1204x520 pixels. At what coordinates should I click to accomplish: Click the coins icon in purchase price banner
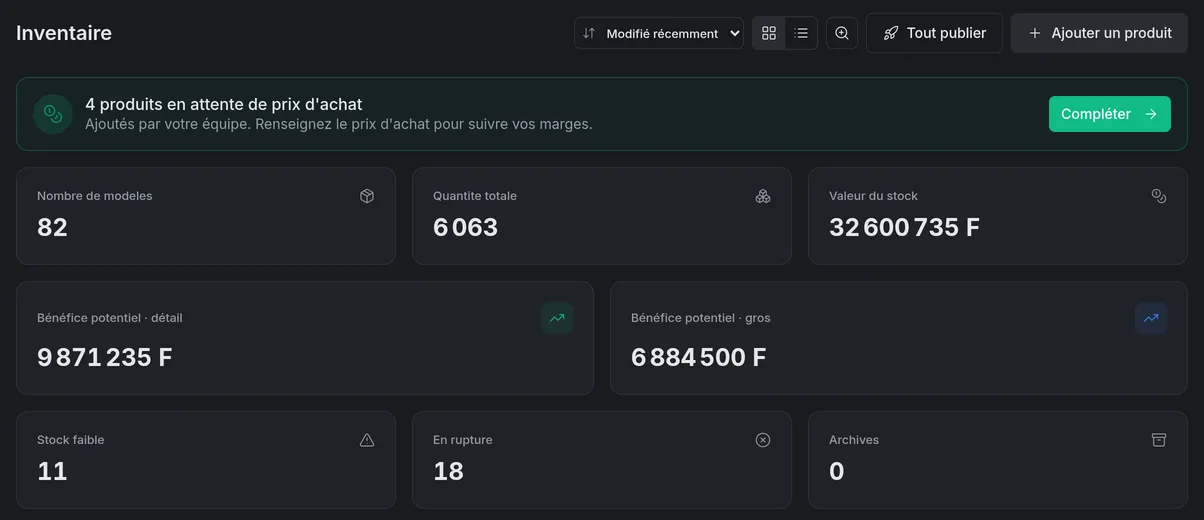pyautogui.click(x=53, y=114)
